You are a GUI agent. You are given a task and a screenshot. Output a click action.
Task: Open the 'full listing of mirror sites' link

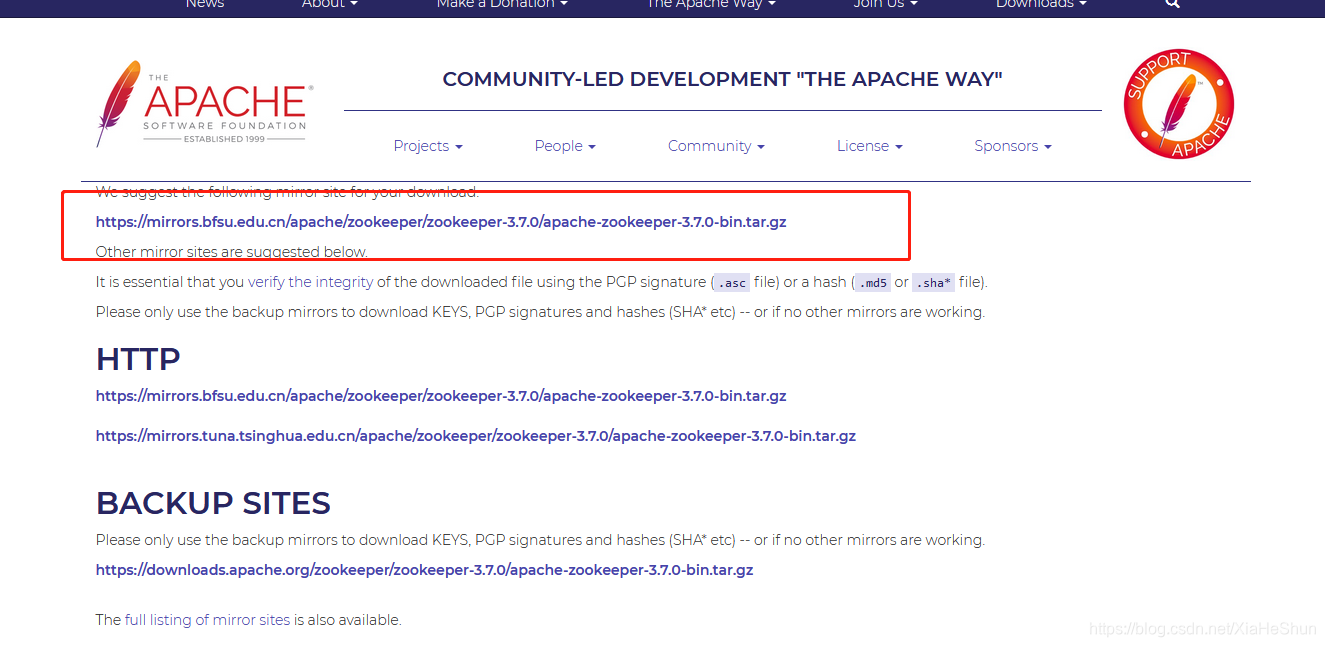click(207, 620)
